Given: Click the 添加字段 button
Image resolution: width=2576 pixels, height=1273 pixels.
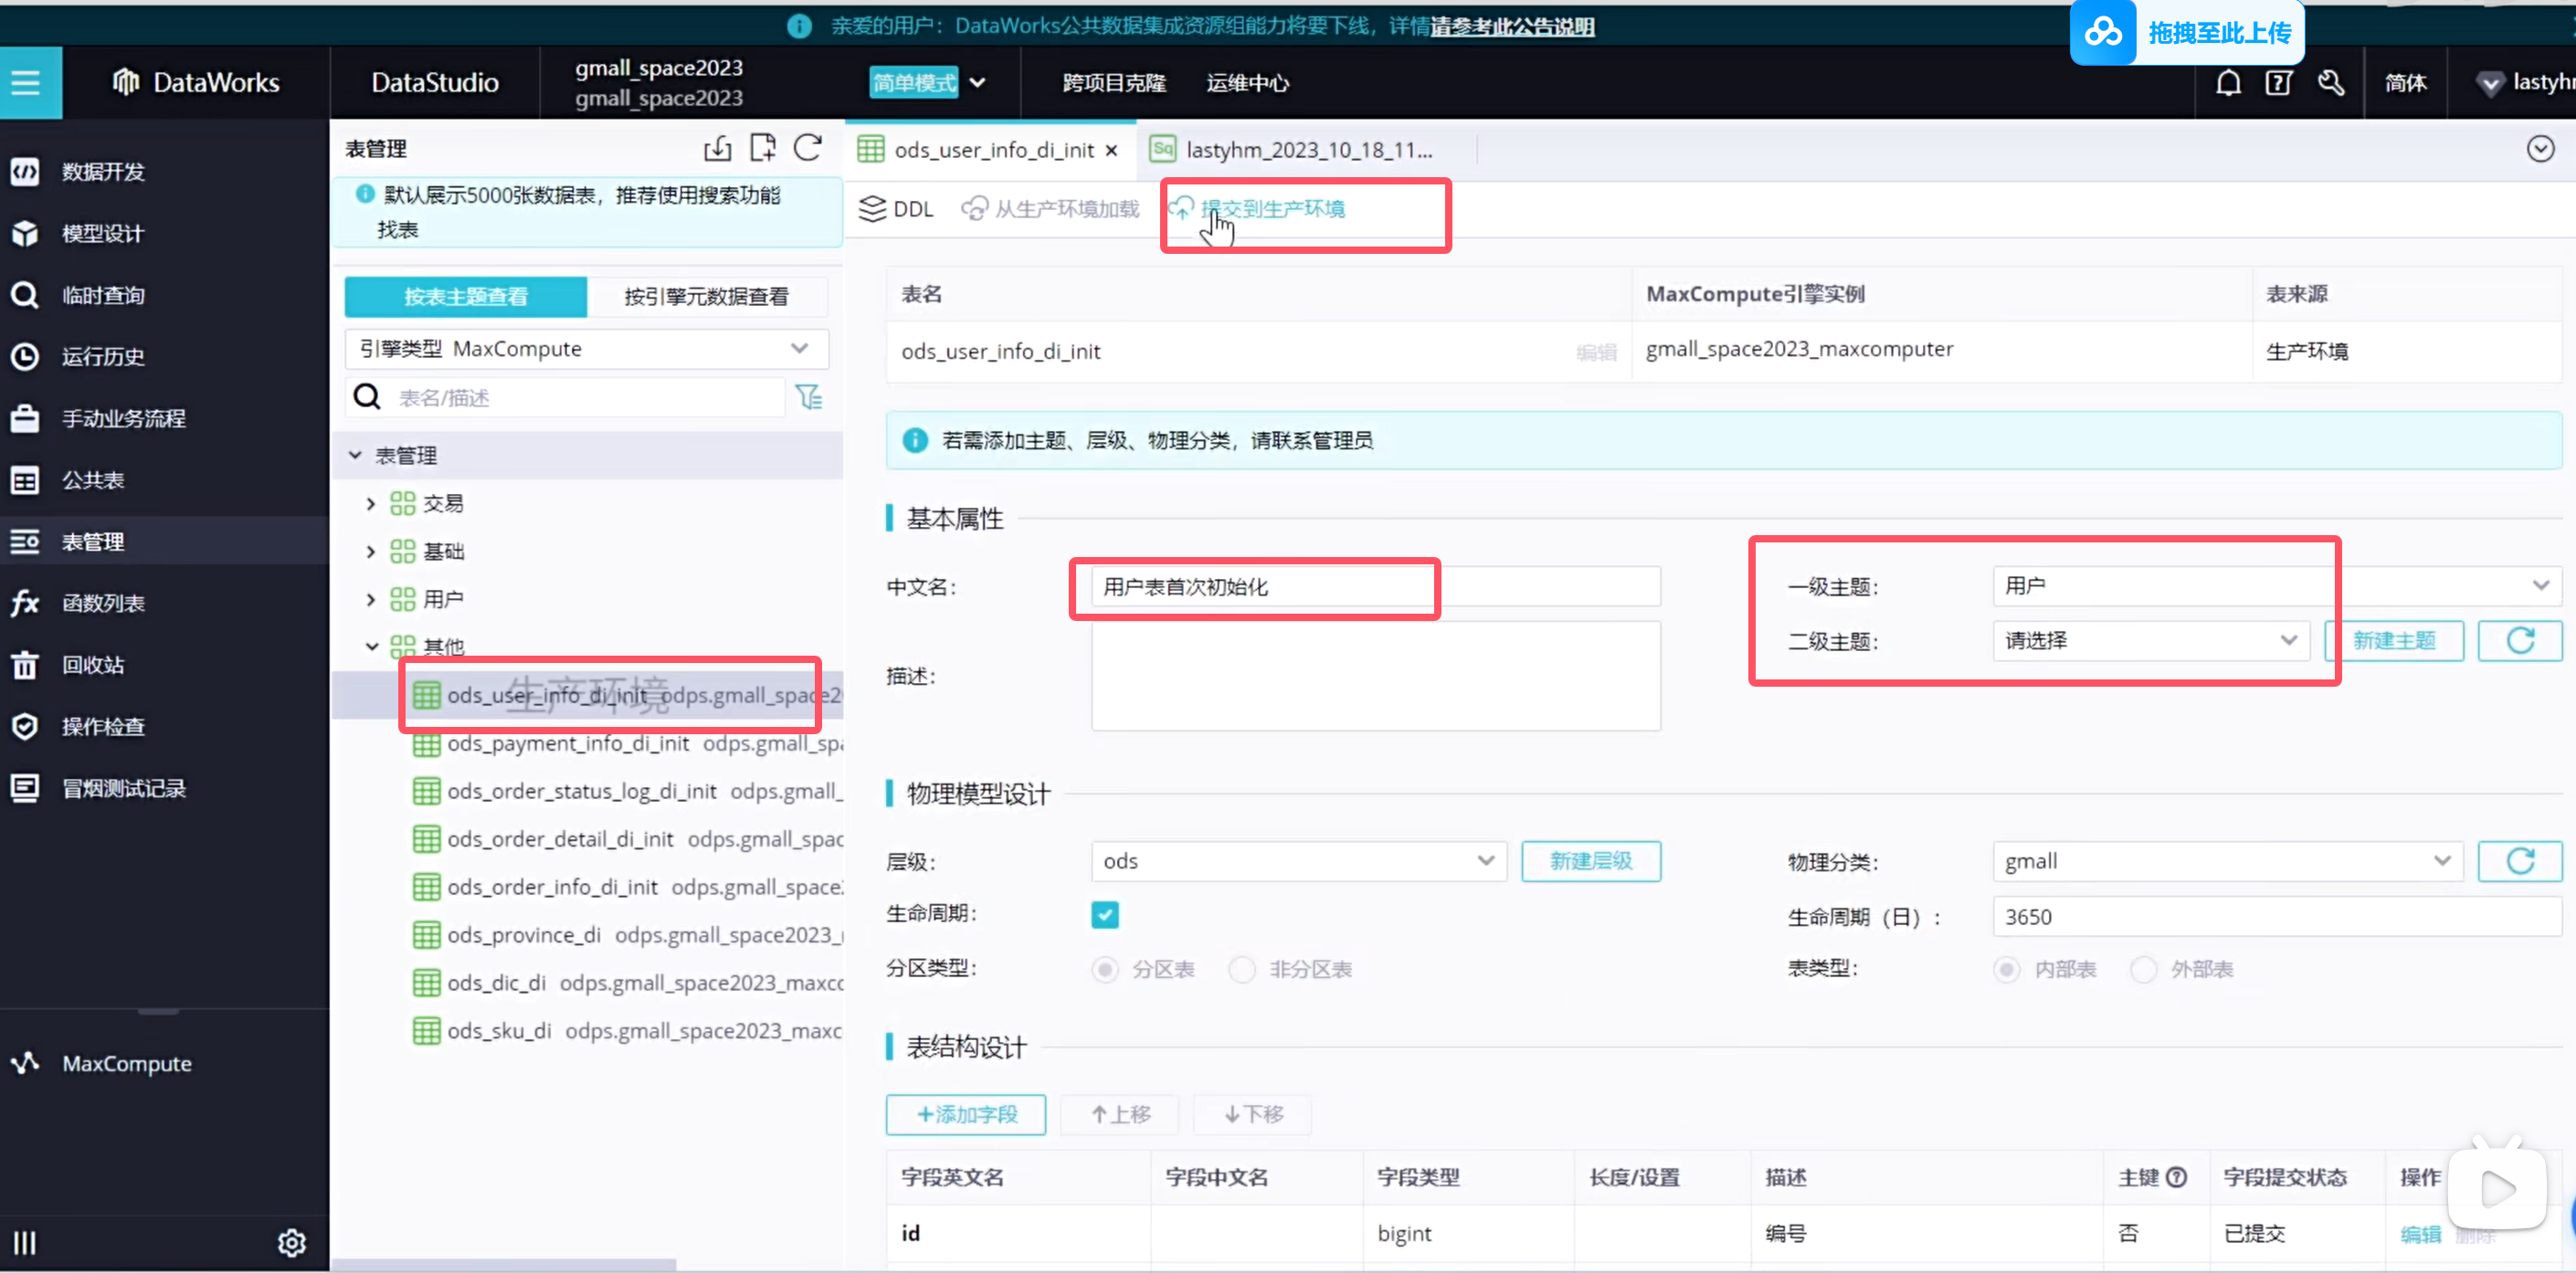Looking at the screenshot, I should (x=965, y=1114).
